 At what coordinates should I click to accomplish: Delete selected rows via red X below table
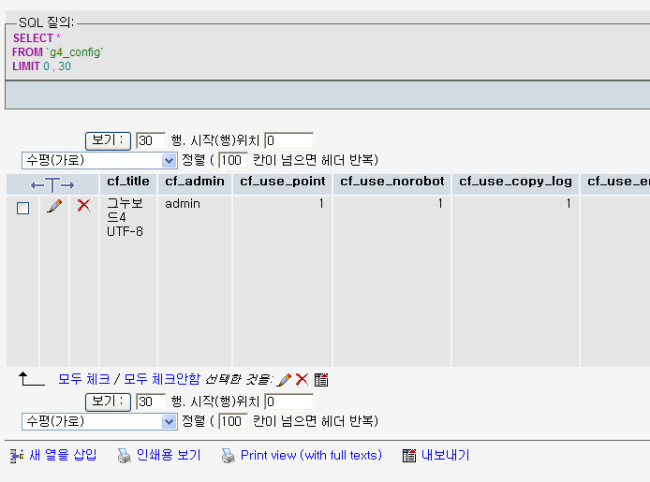pyautogui.click(x=302, y=379)
